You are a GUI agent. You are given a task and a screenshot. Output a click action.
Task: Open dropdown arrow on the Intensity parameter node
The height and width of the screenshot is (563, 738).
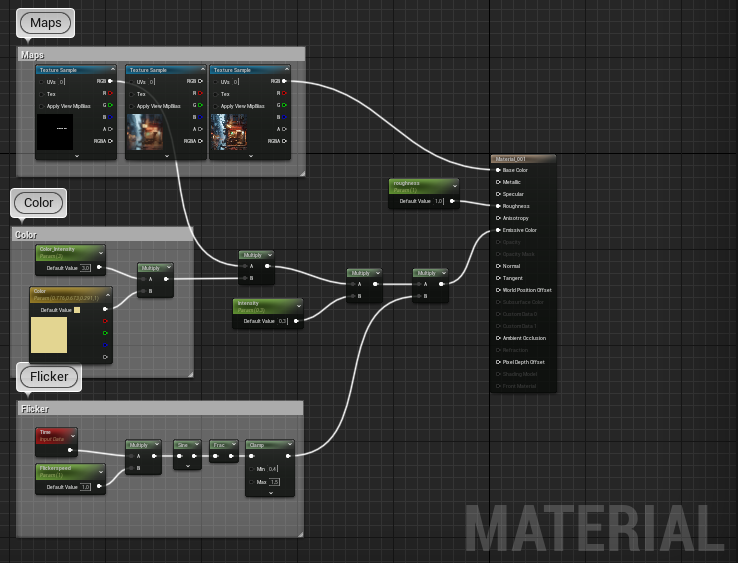coord(298,306)
